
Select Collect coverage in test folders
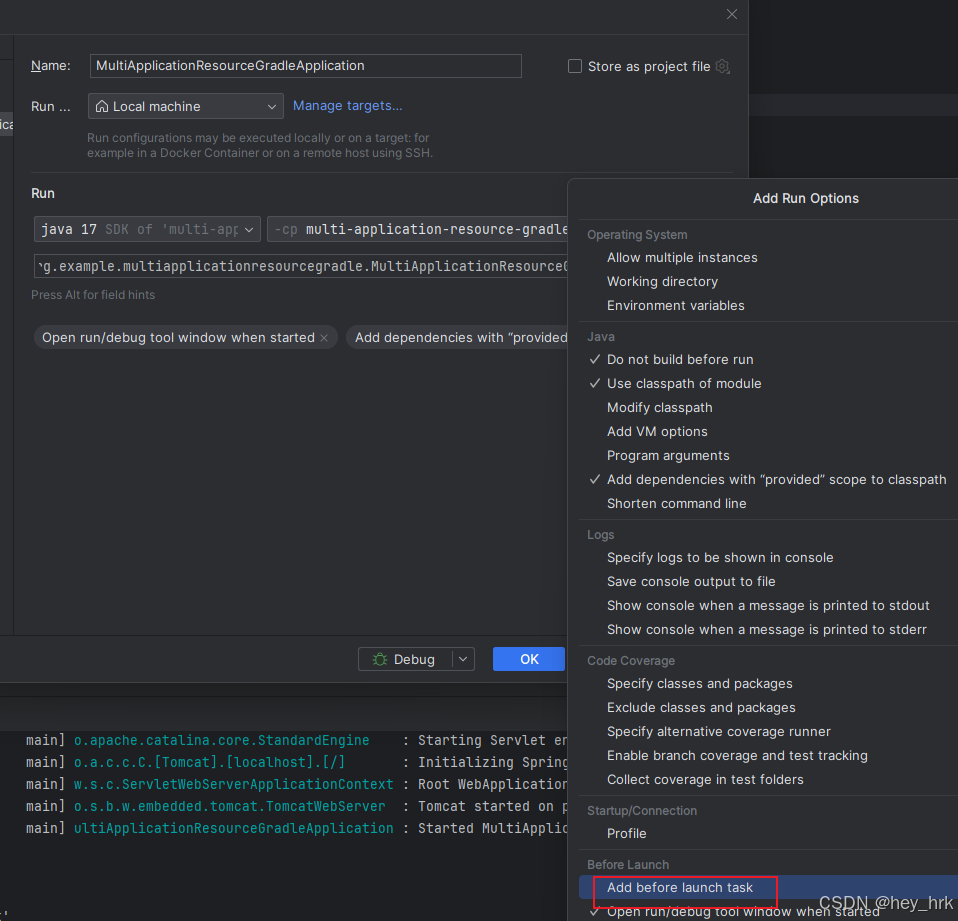pos(705,780)
